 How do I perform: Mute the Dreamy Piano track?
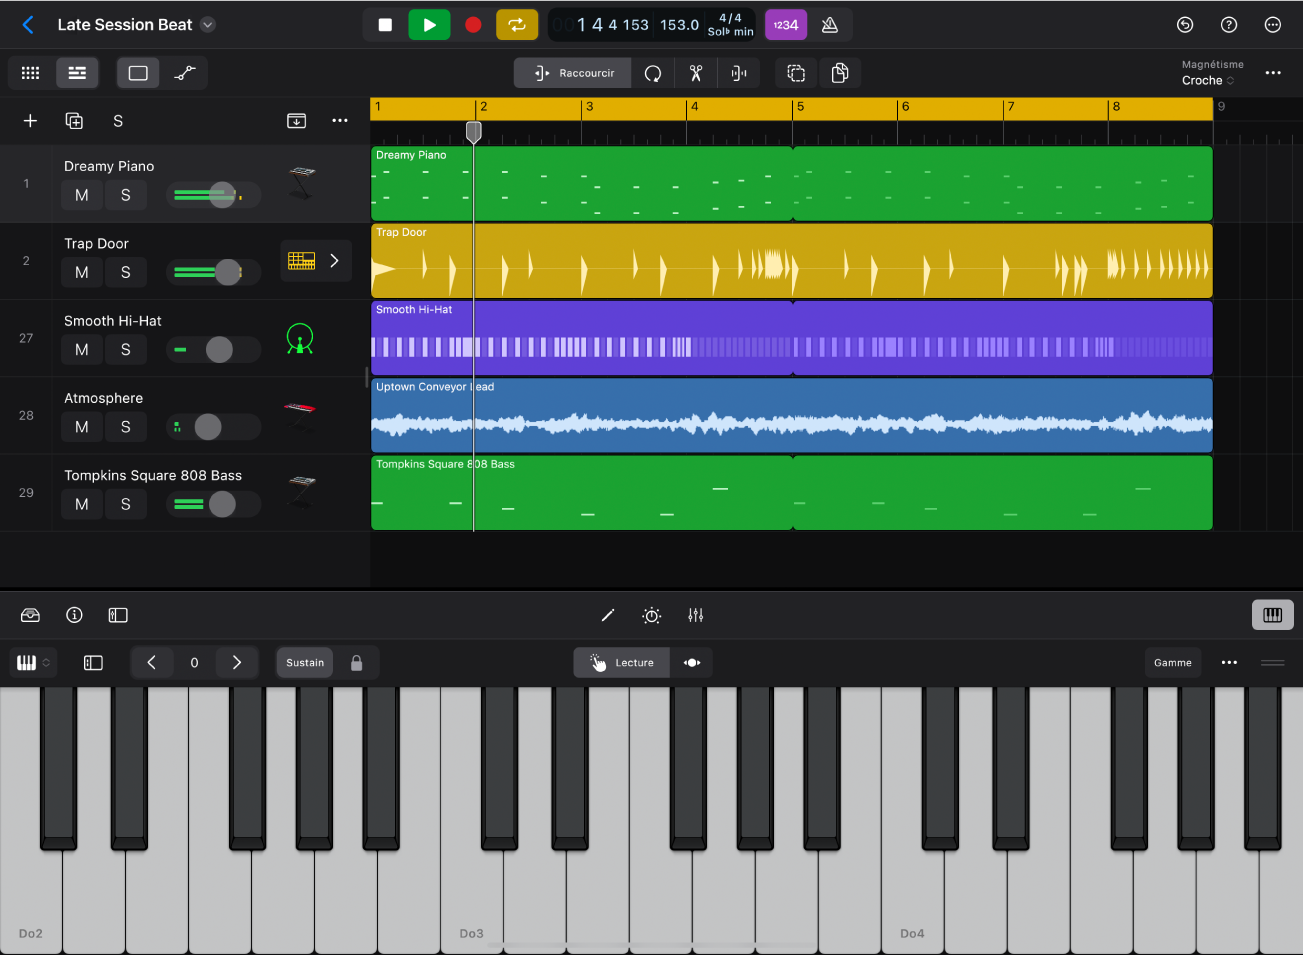81,195
